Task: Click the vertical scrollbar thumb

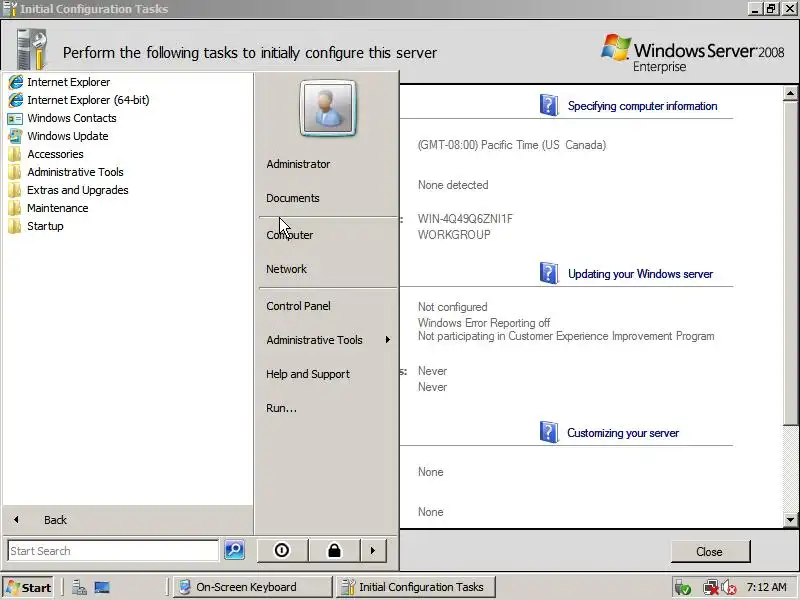Action: pos(790,262)
